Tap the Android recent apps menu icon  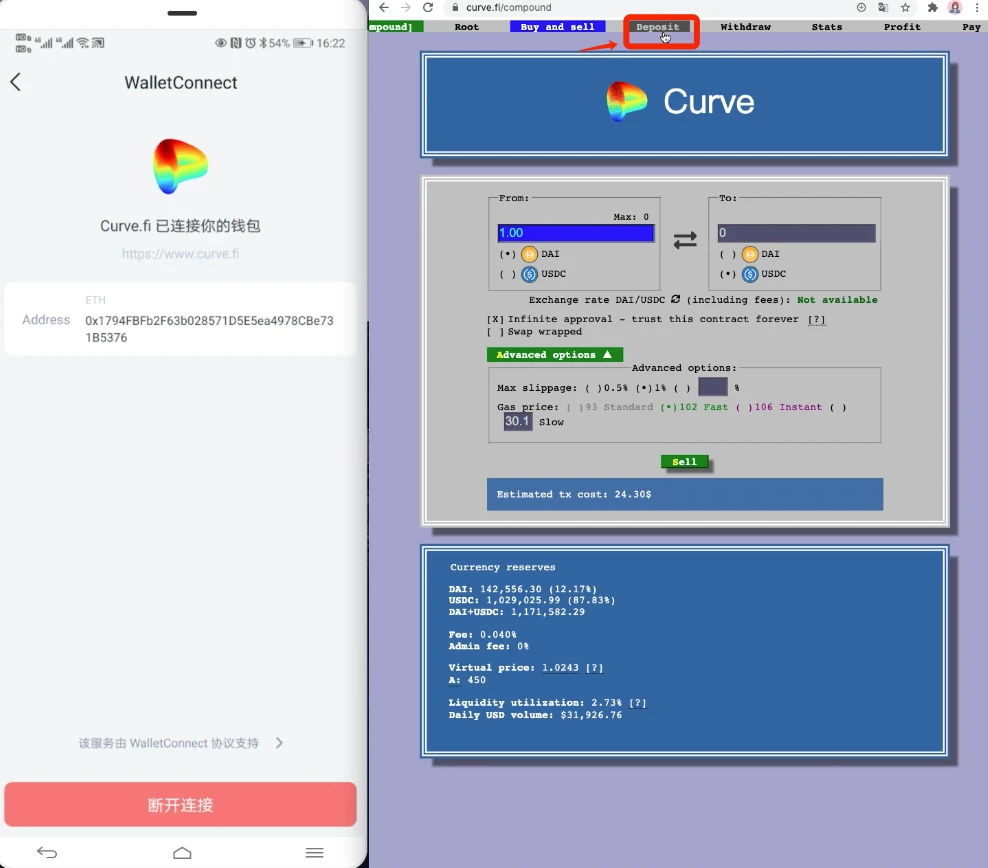[x=314, y=852]
